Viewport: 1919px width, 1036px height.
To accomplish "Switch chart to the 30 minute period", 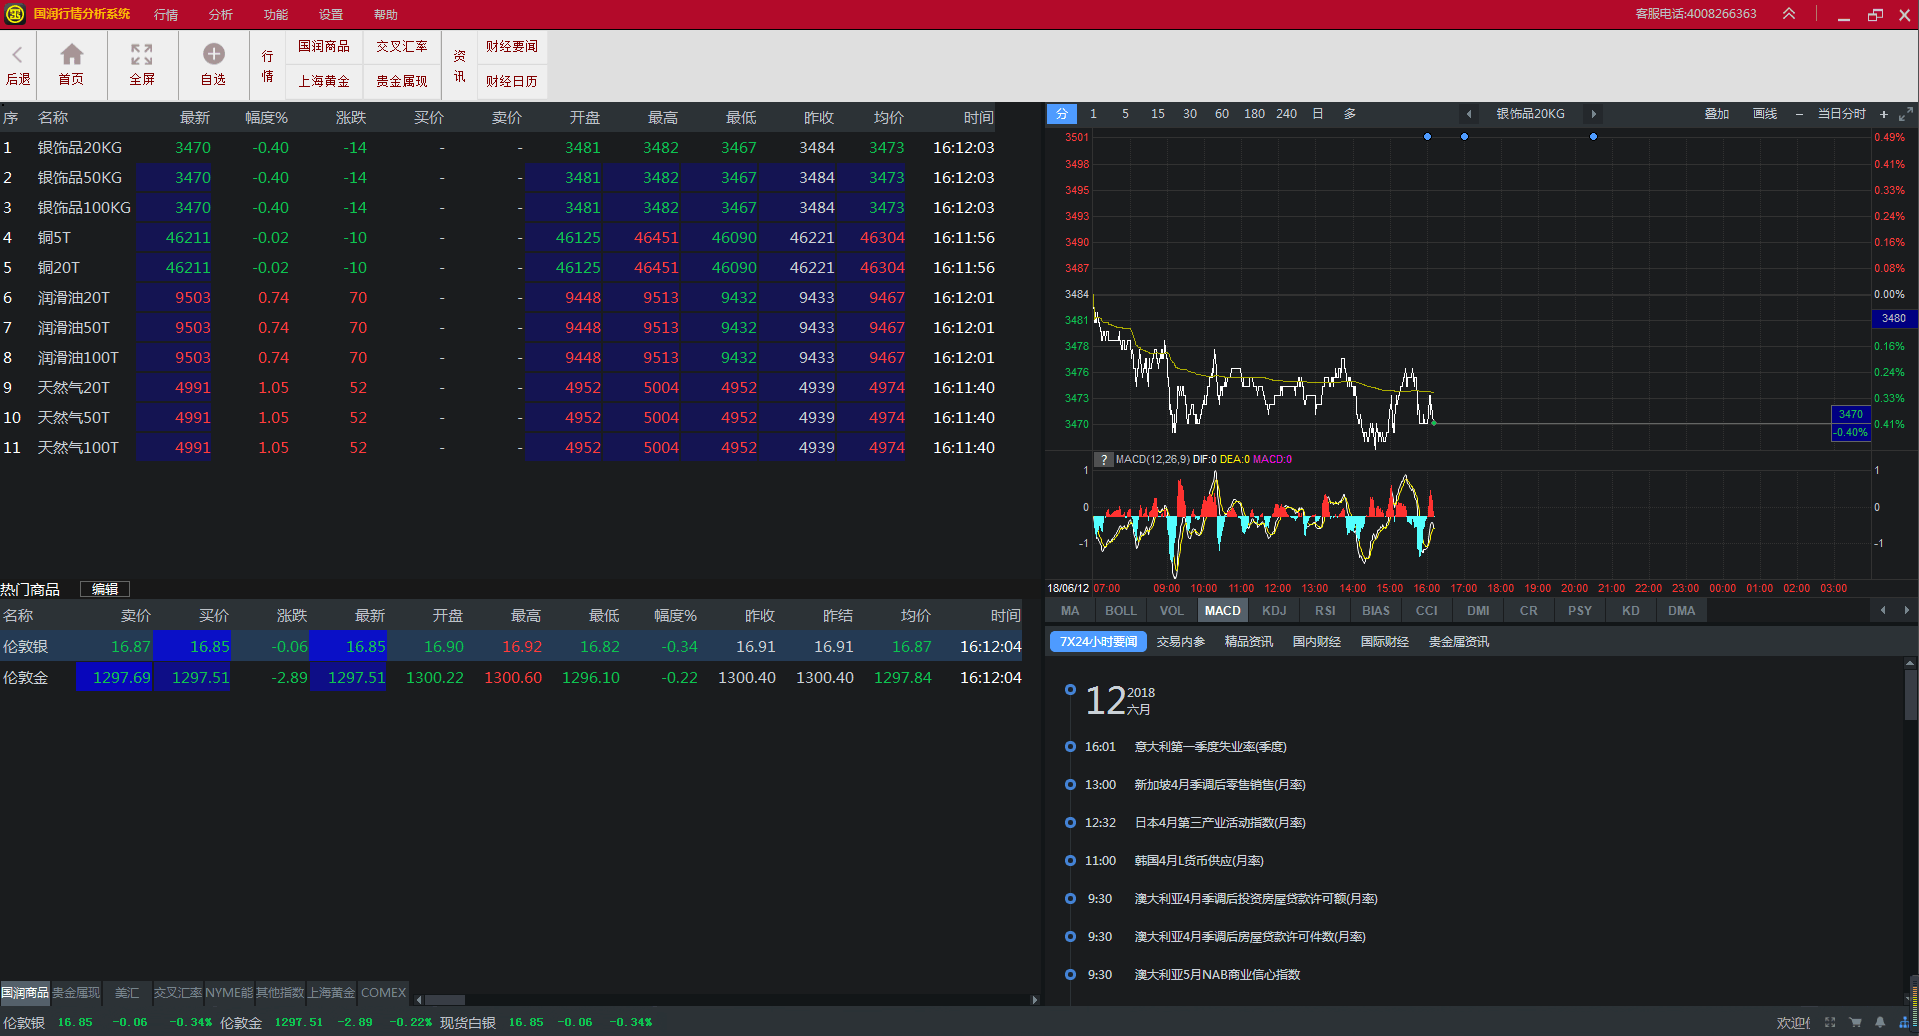I will 1189,114.
